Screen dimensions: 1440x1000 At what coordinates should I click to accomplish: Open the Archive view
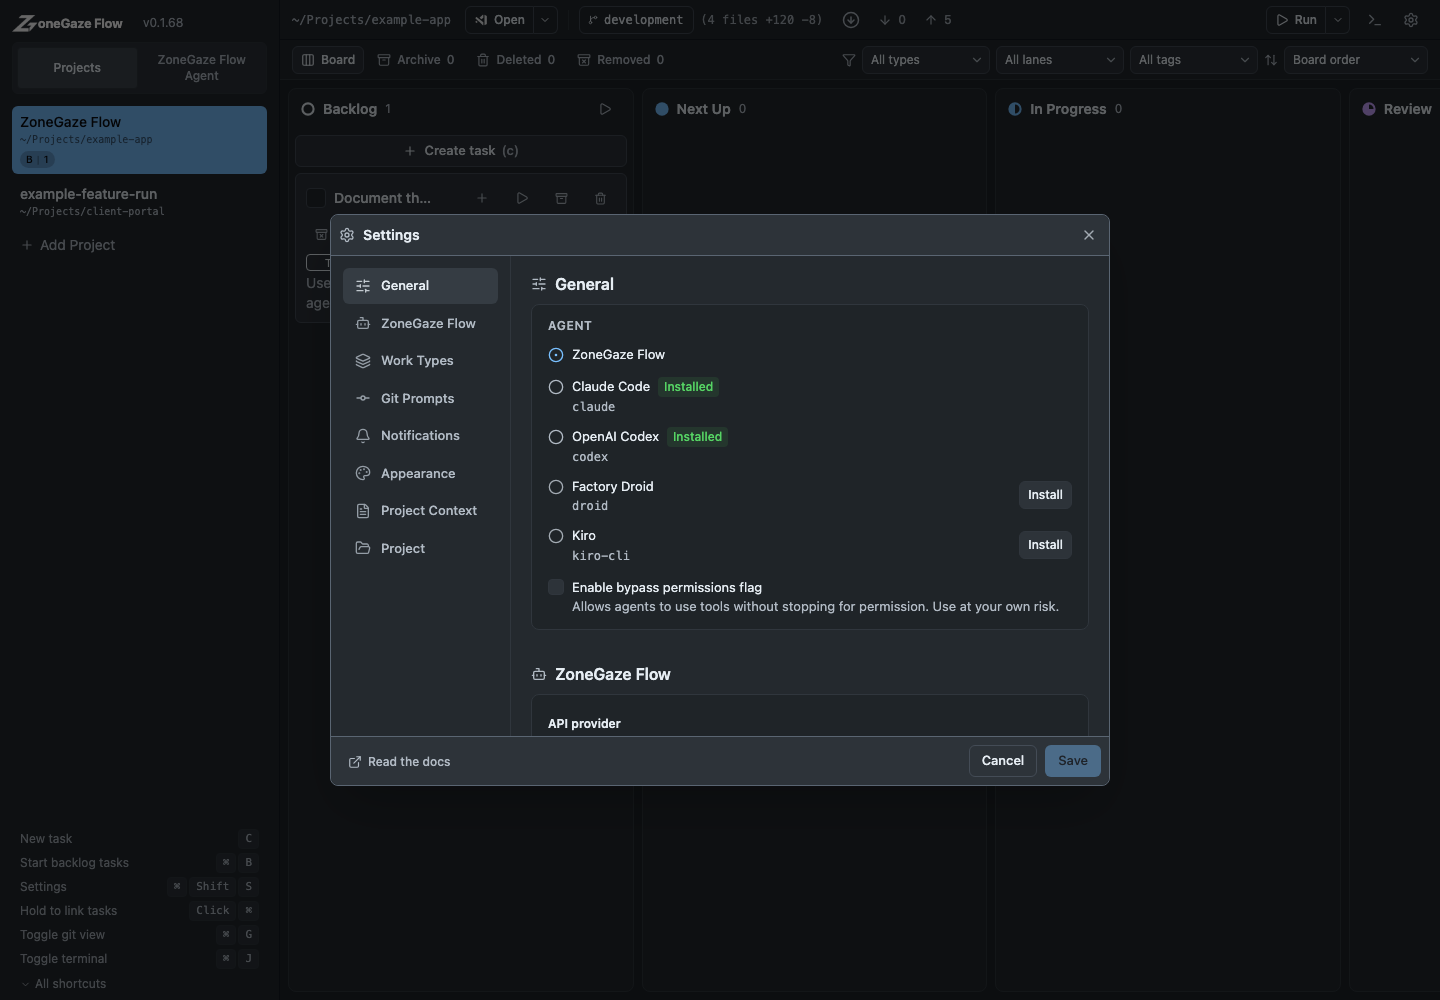[416, 60]
